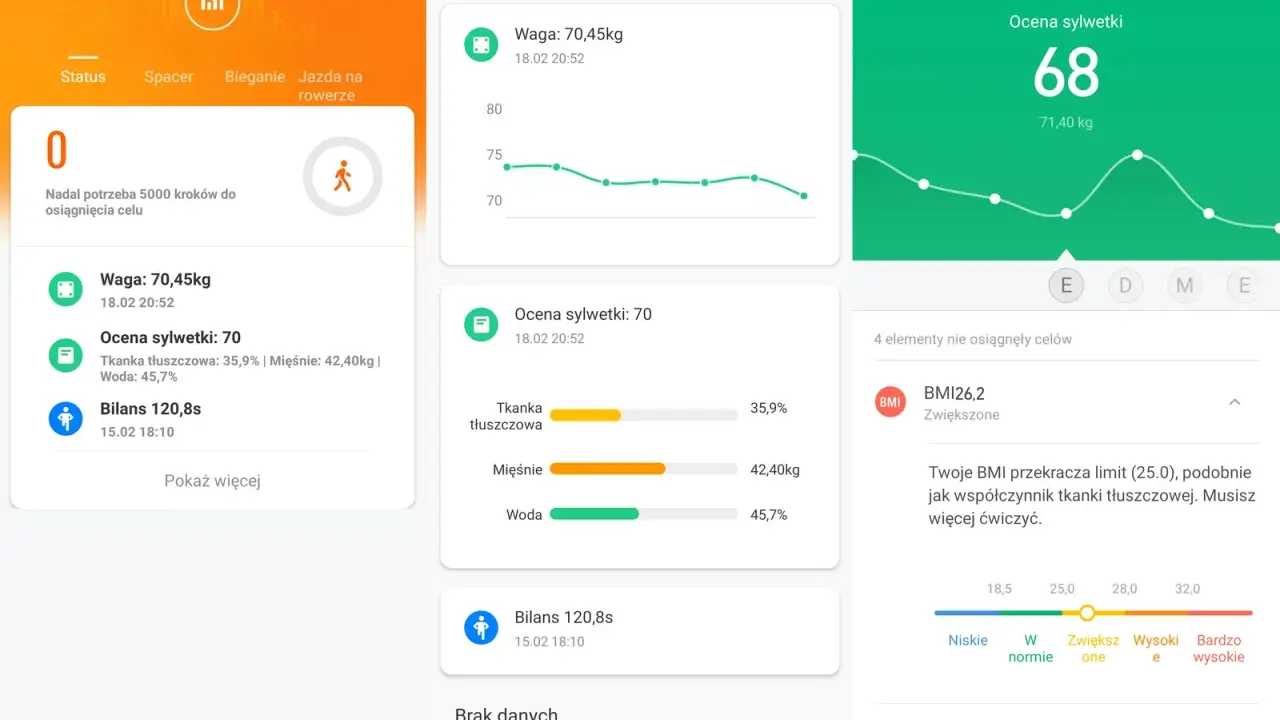Tap the green Waga scale icon in Status card

click(x=66, y=289)
